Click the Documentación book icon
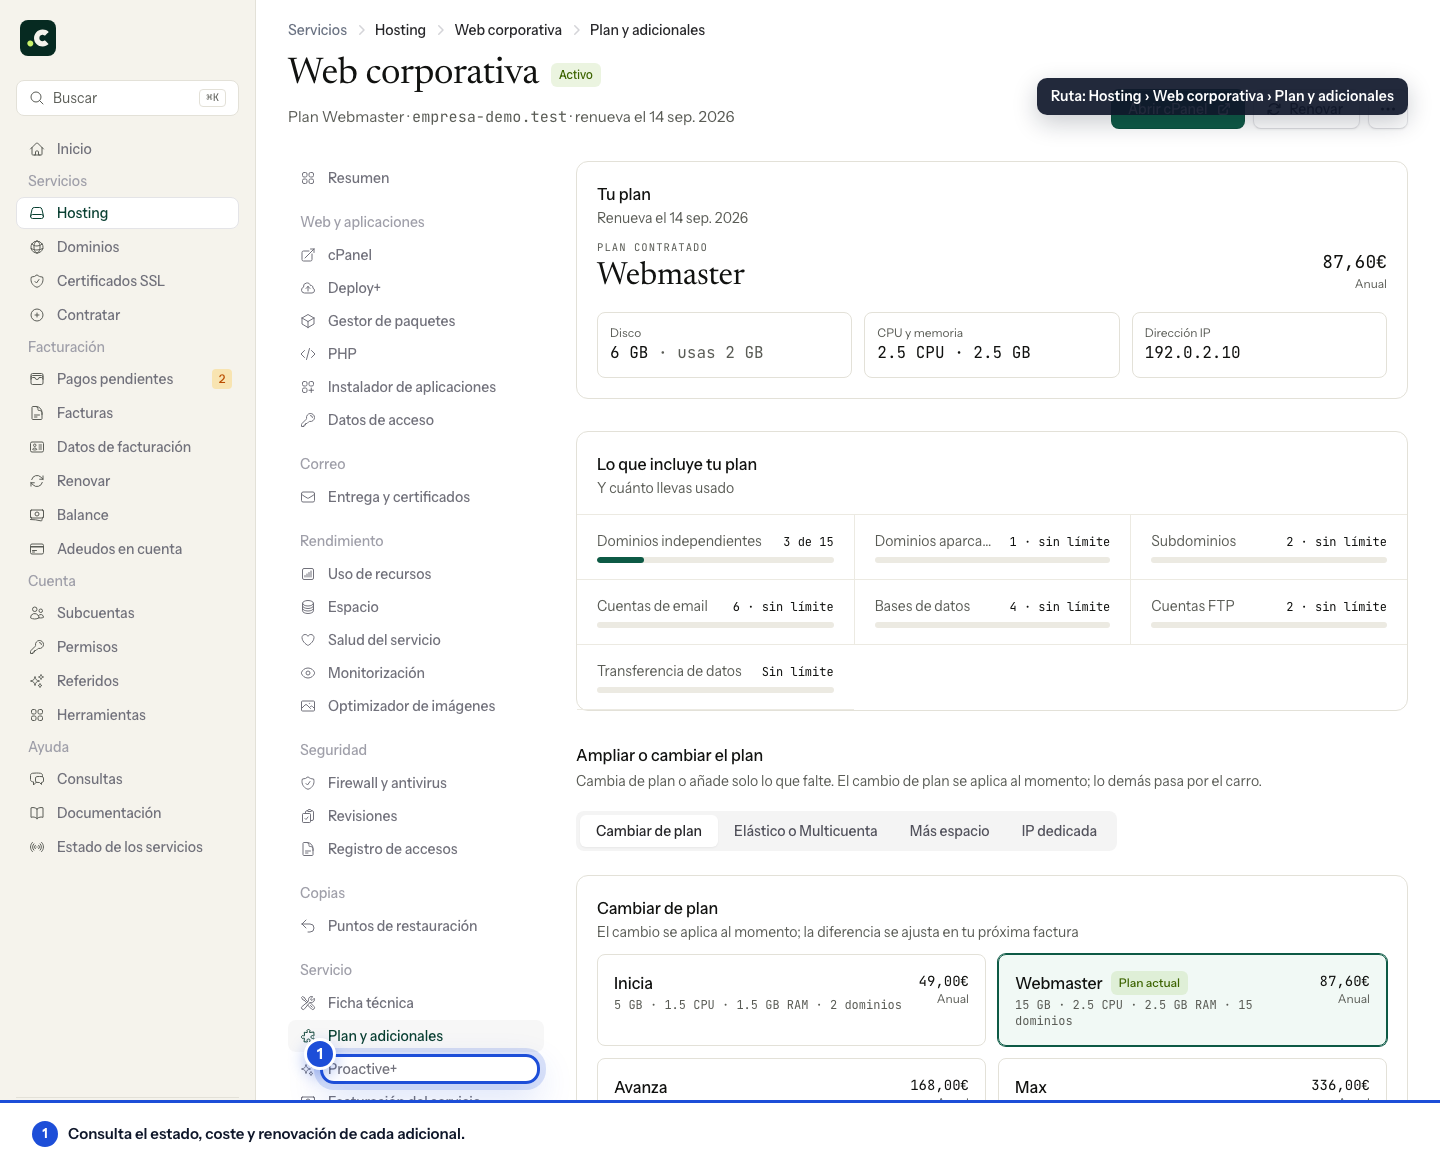The image size is (1440, 1164). pyautogui.click(x=37, y=813)
